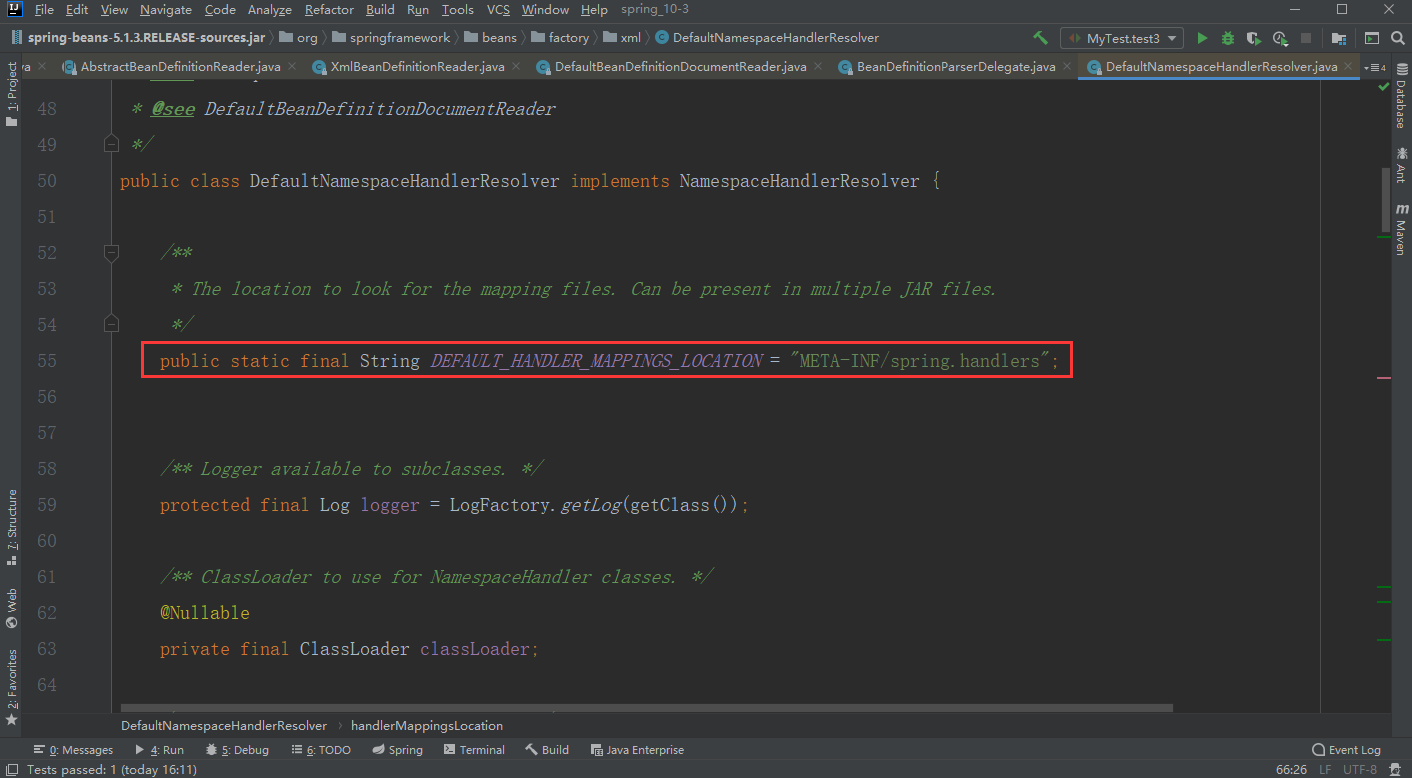Switch to XmlBeanDefinitionReader.java tab
The image size is (1412, 778).
[417, 67]
